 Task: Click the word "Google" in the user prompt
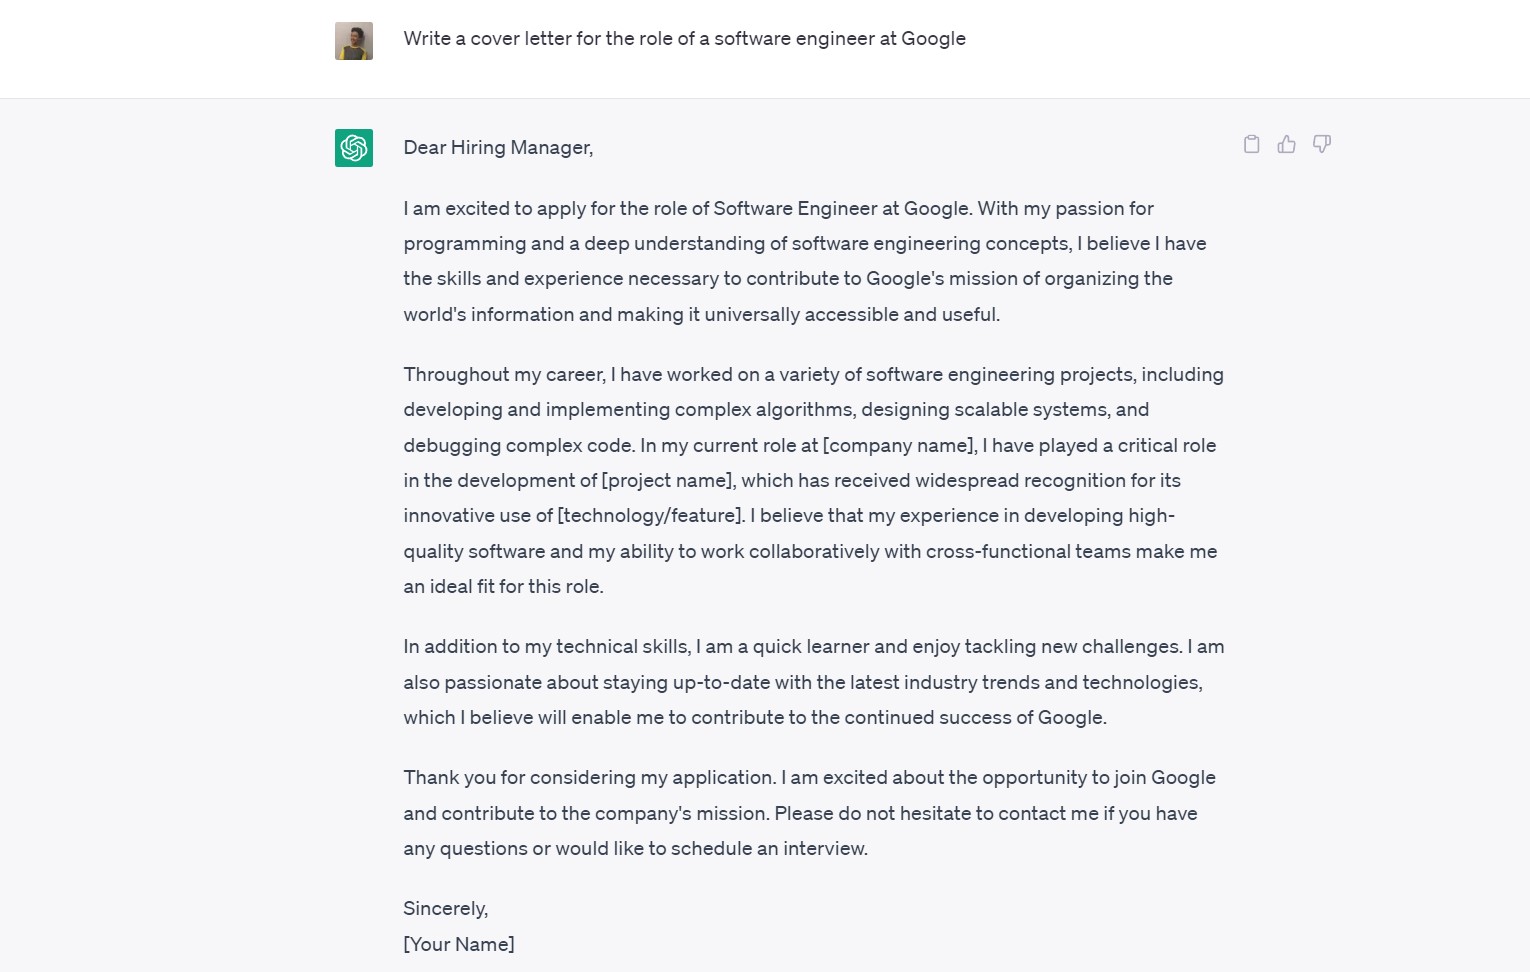(933, 39)
